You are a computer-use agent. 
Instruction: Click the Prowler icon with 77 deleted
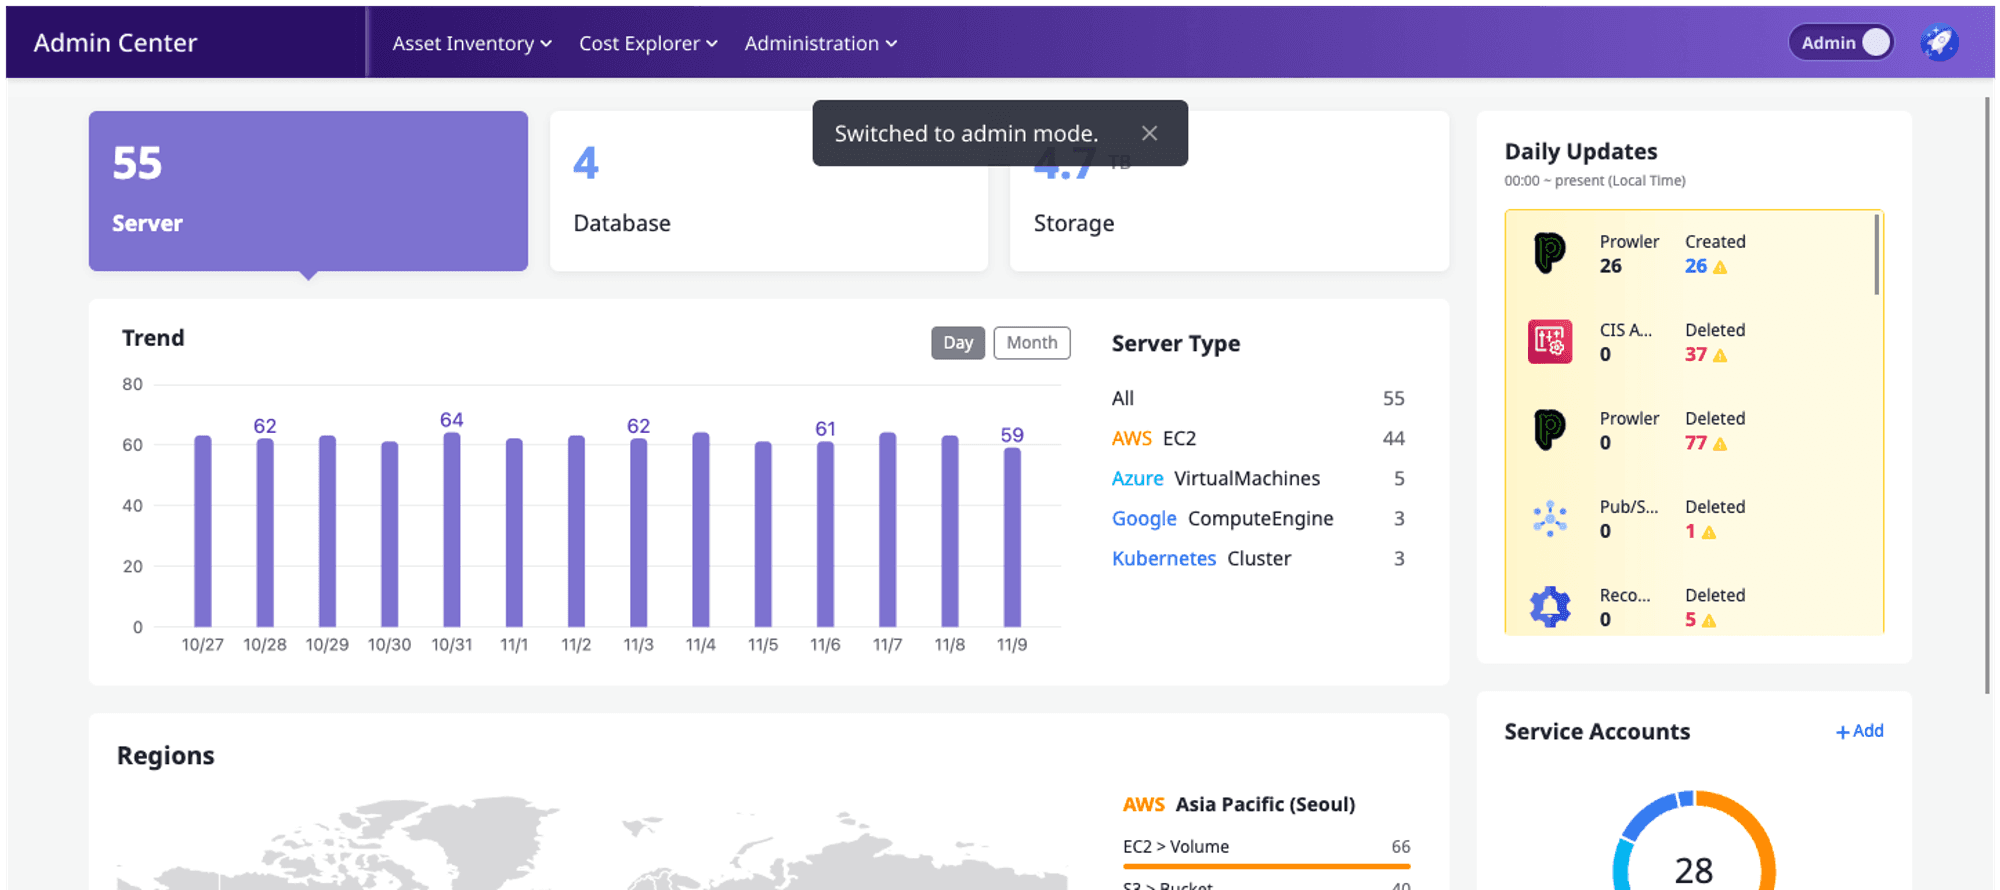(1549, 430)
